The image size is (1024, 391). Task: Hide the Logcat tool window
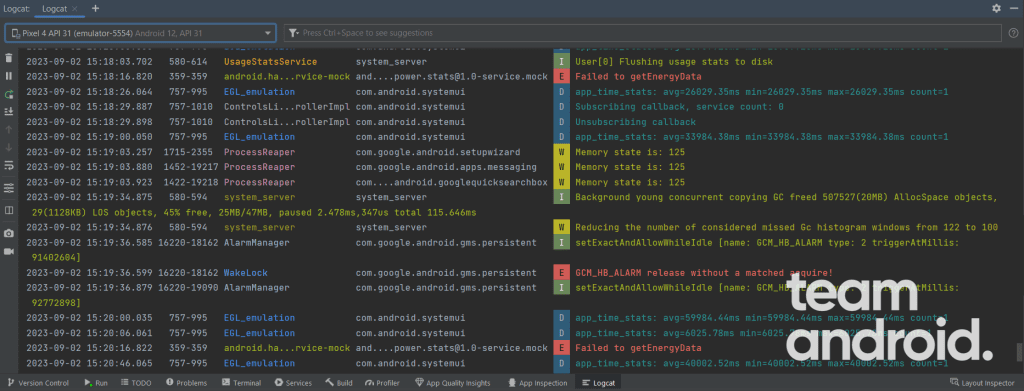click(1014, 8)
